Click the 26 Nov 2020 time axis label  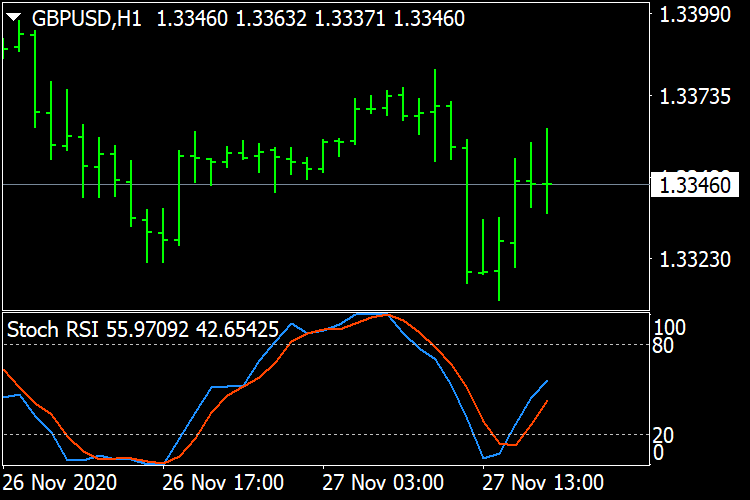60,483
